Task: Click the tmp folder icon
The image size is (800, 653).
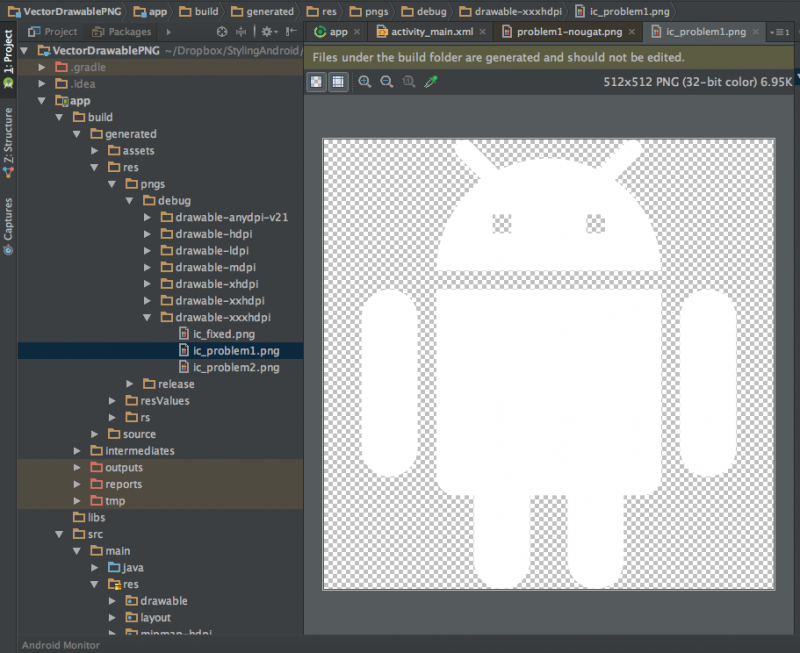Action: tap(96, 501)
